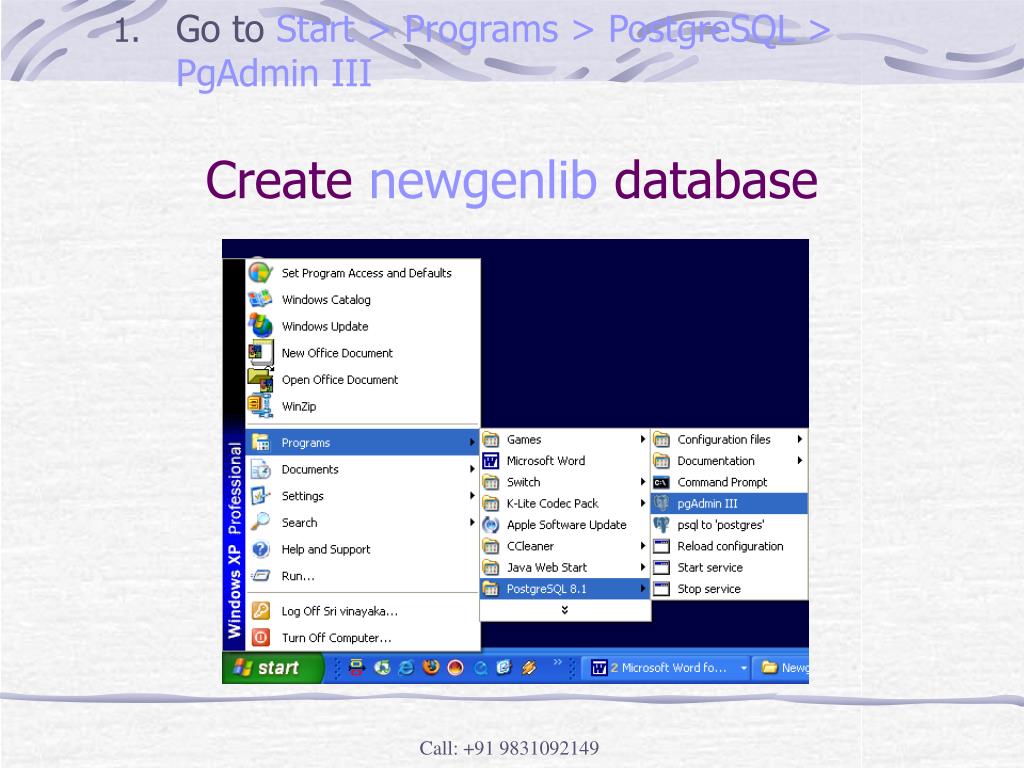Expand the CCleaner submenu arrow
Screen dimensions: 1024x768
pyautogui.click(x=643, y=546)
